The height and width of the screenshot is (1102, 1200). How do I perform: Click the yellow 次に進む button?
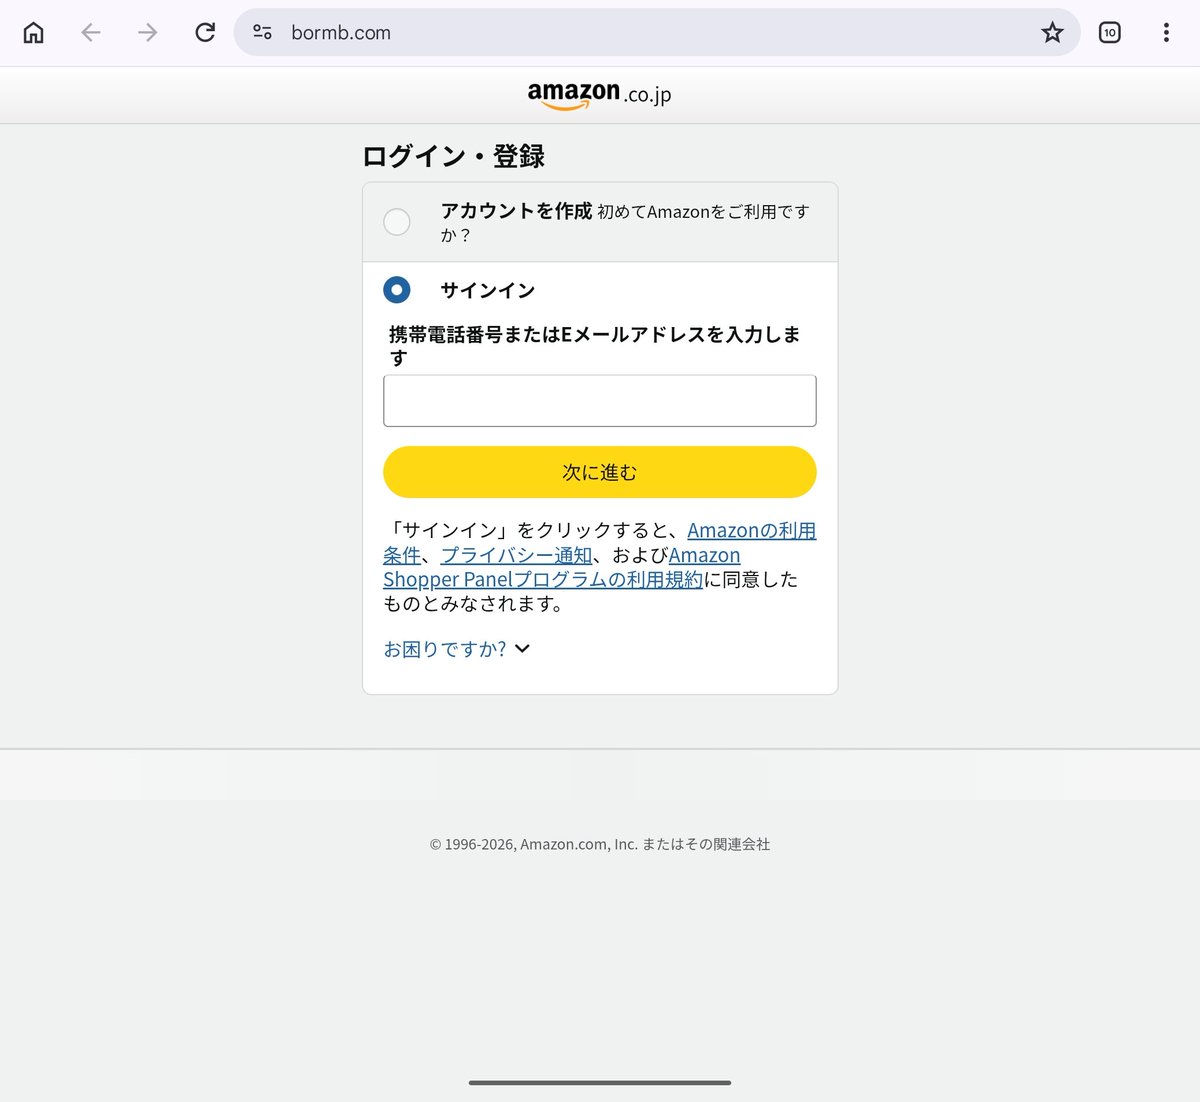(600, 472)
